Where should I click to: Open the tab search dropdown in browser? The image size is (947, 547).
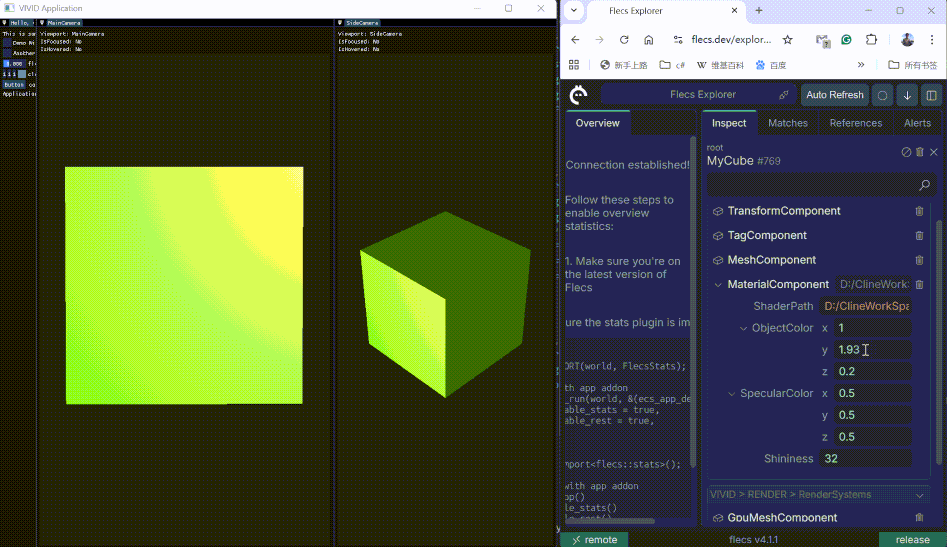(x=574, y=10)
